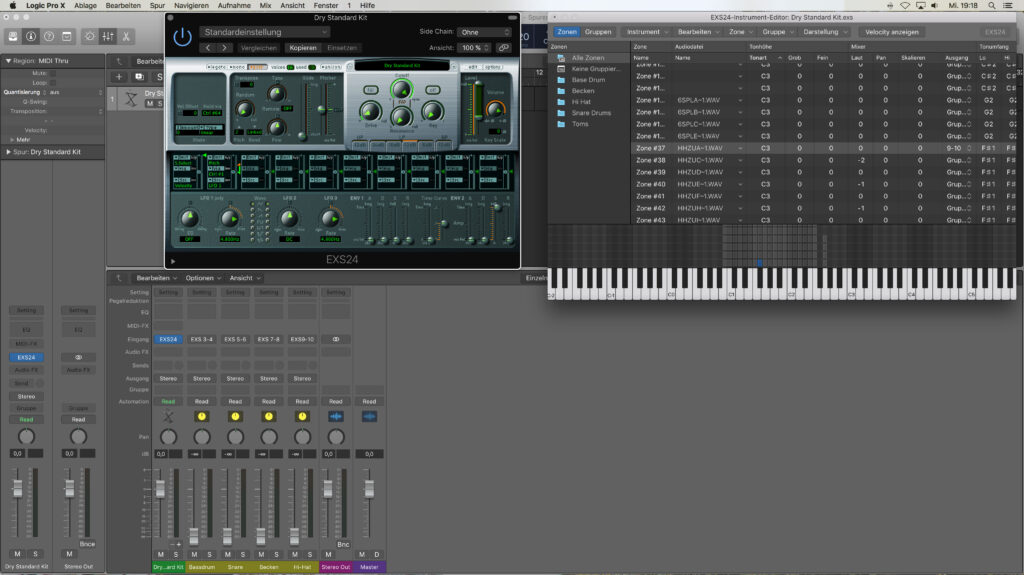Screen dimensions: 1024x575
Task: Click the Cutoff knob in EXS24
Action: click(401, 89)
